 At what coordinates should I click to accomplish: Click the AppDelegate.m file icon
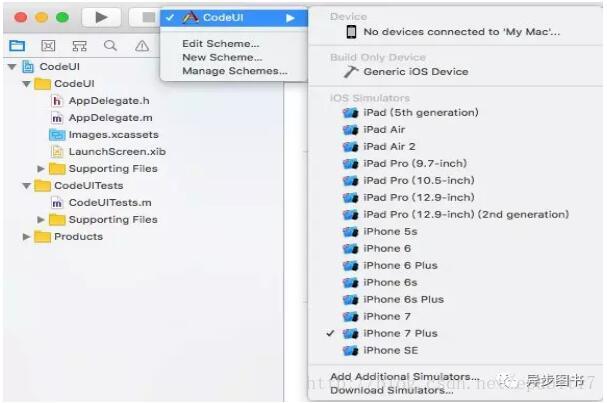pyautogui.click(x=57, y=118)
